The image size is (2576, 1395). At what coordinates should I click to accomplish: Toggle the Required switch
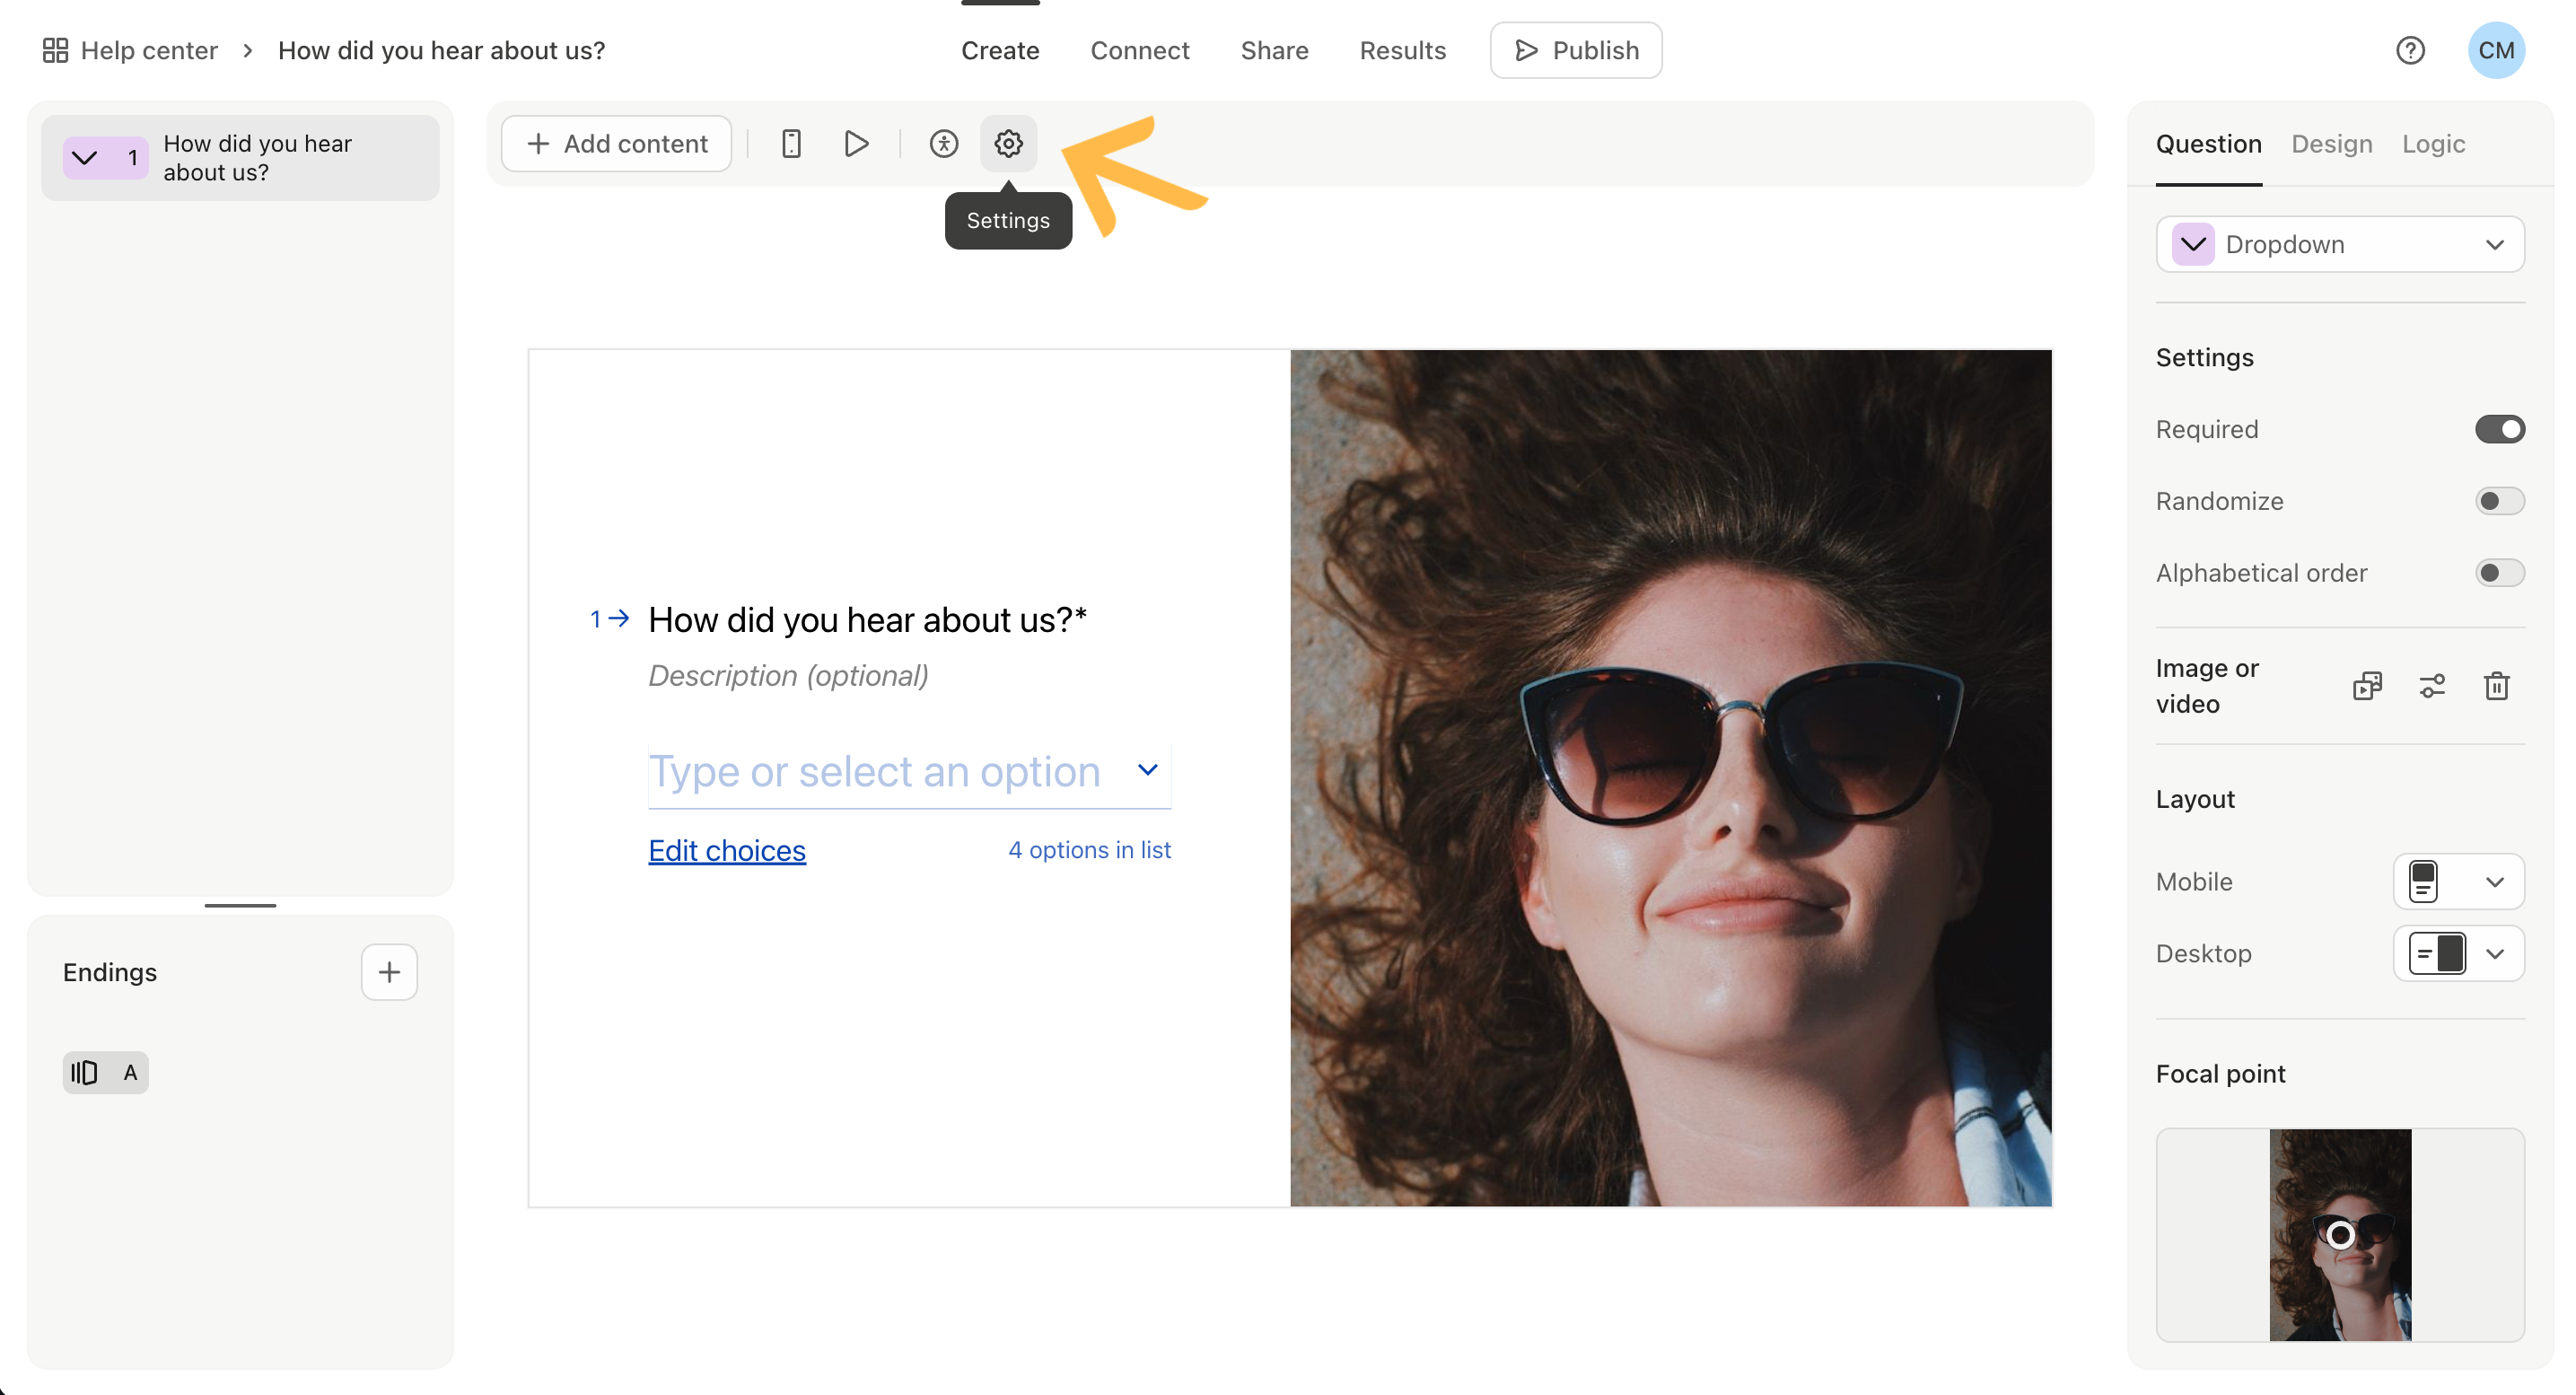(2499, 429)
